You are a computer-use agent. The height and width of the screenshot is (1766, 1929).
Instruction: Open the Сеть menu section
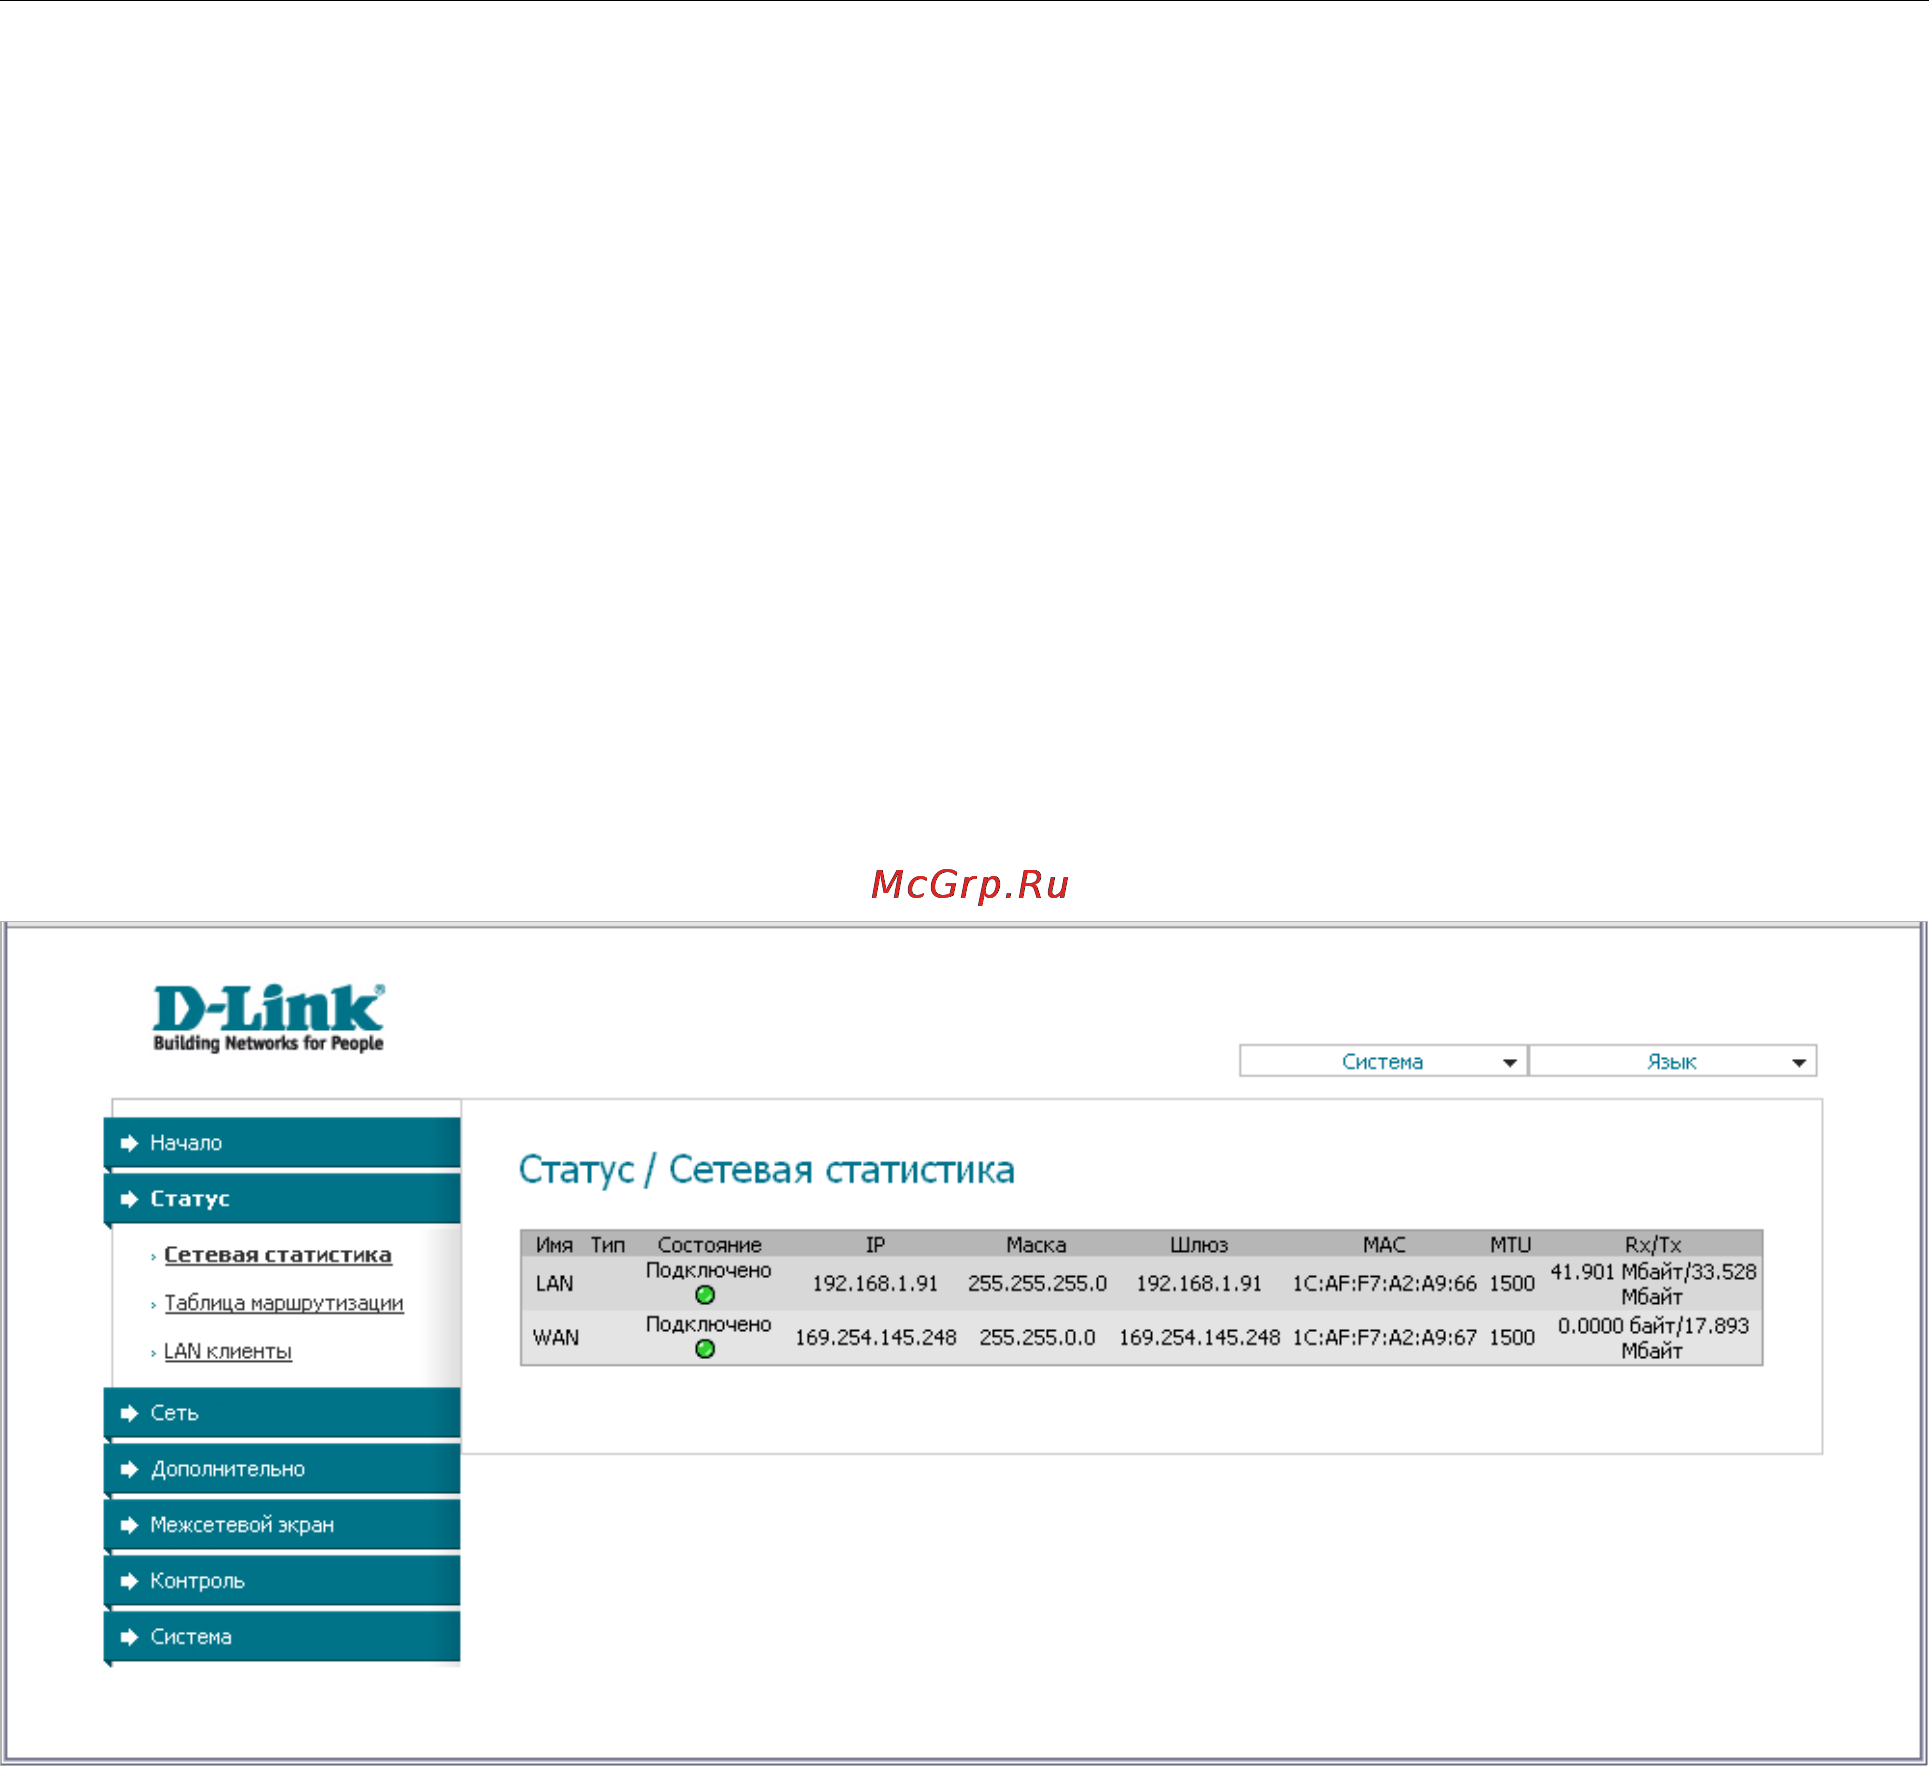282,1412
